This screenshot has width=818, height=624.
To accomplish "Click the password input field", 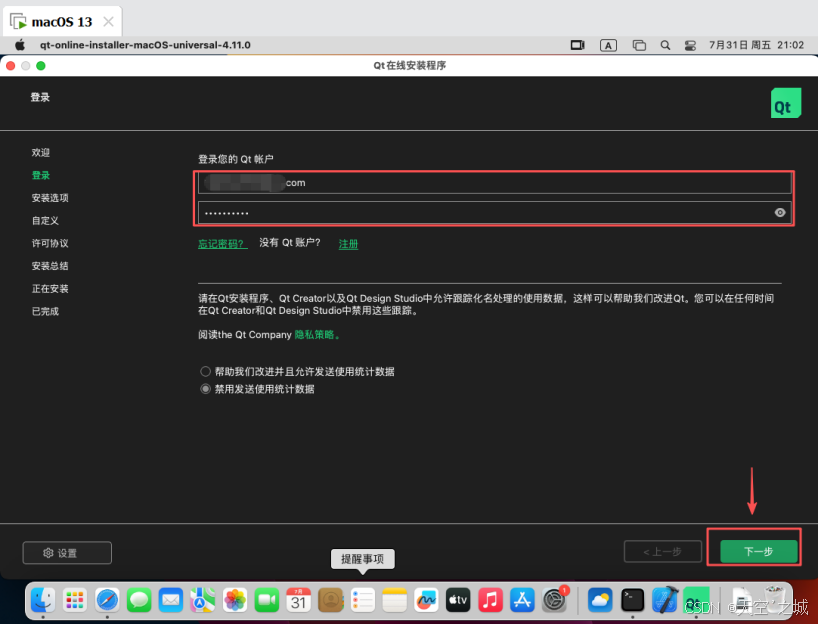I will point(495,212).
